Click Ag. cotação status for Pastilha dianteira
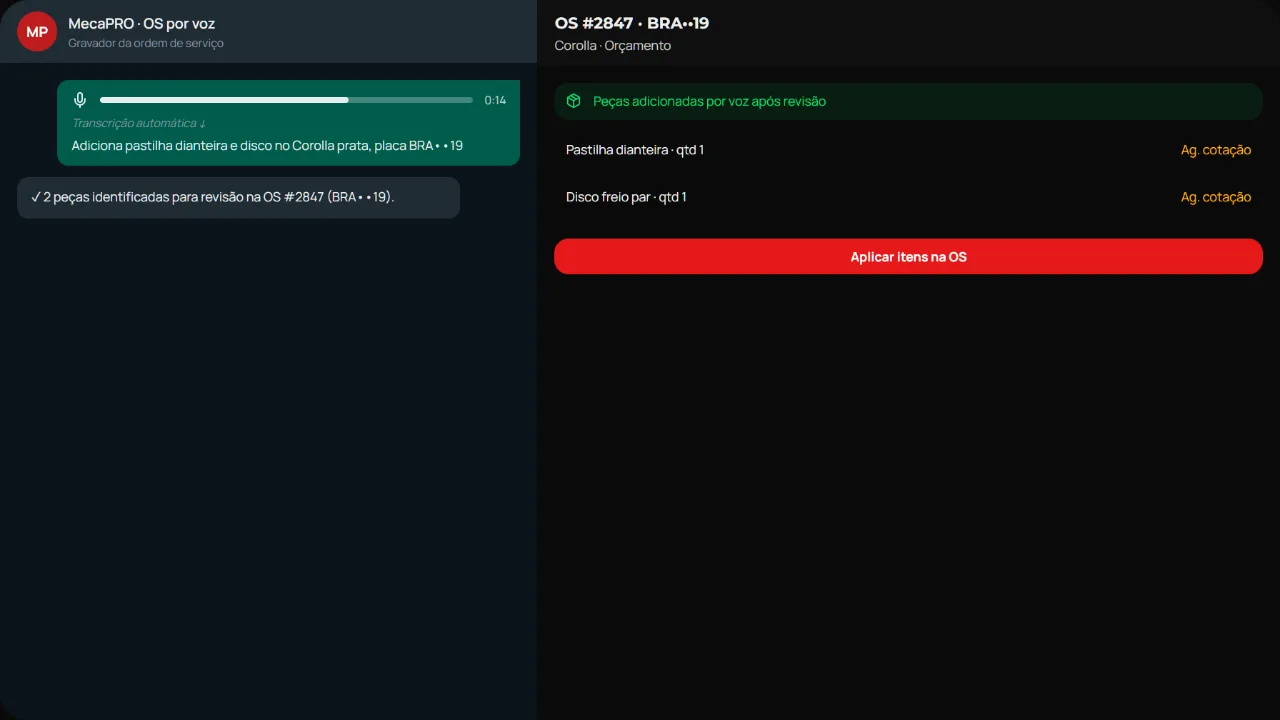Screen dimensions: 1280x720 1215,150
